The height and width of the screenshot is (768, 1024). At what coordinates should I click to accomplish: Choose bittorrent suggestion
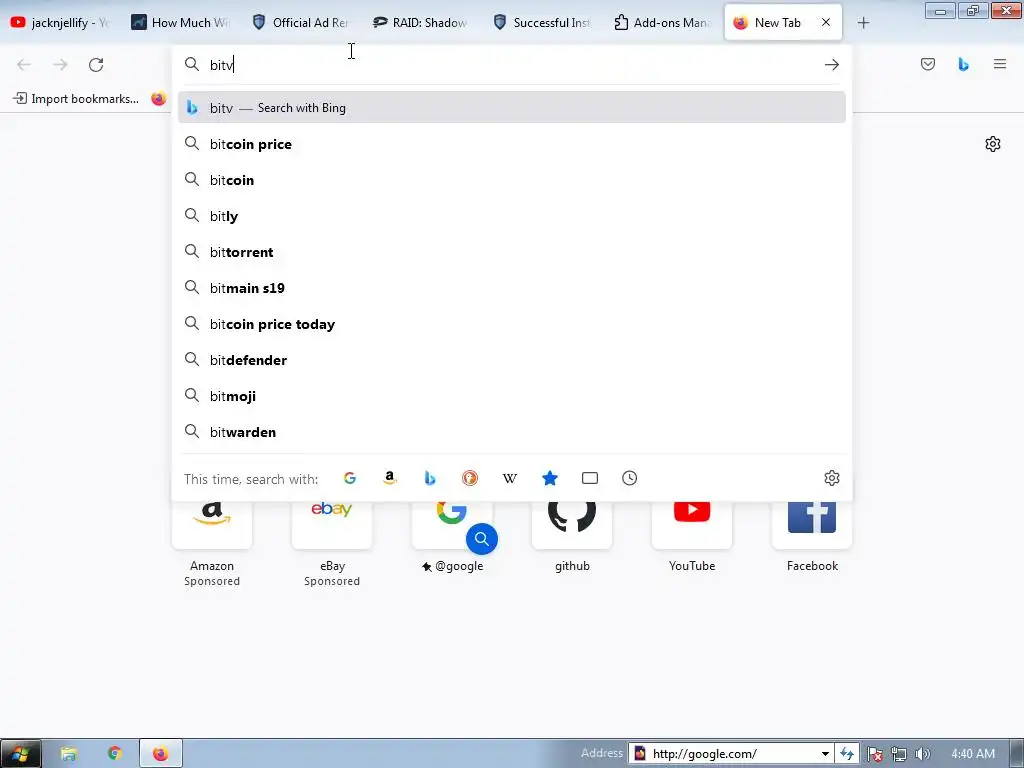click(x=512, y=251)
